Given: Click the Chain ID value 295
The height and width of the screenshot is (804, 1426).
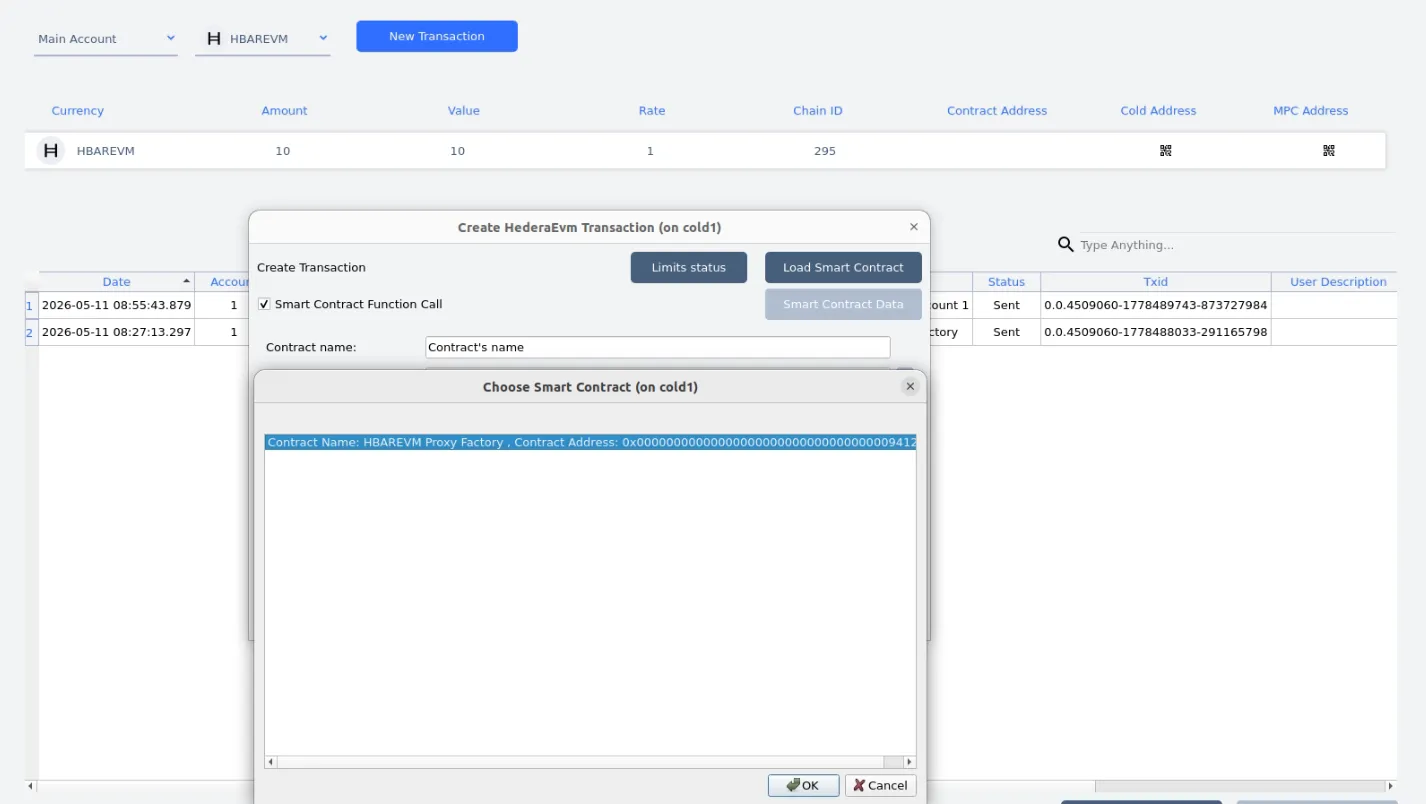Looking at the screenshot, I should (x=825, y=151).
